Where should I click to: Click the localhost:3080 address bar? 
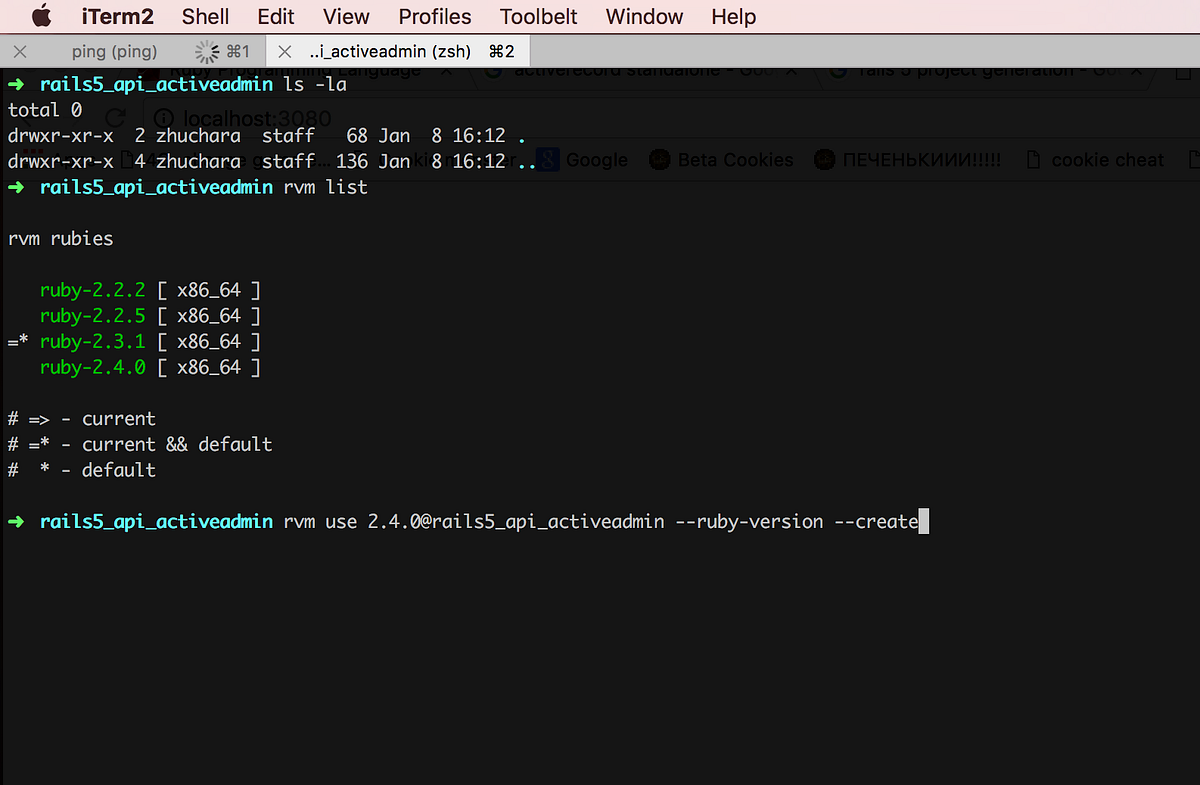pyautogui.click(x=256, y=118)
